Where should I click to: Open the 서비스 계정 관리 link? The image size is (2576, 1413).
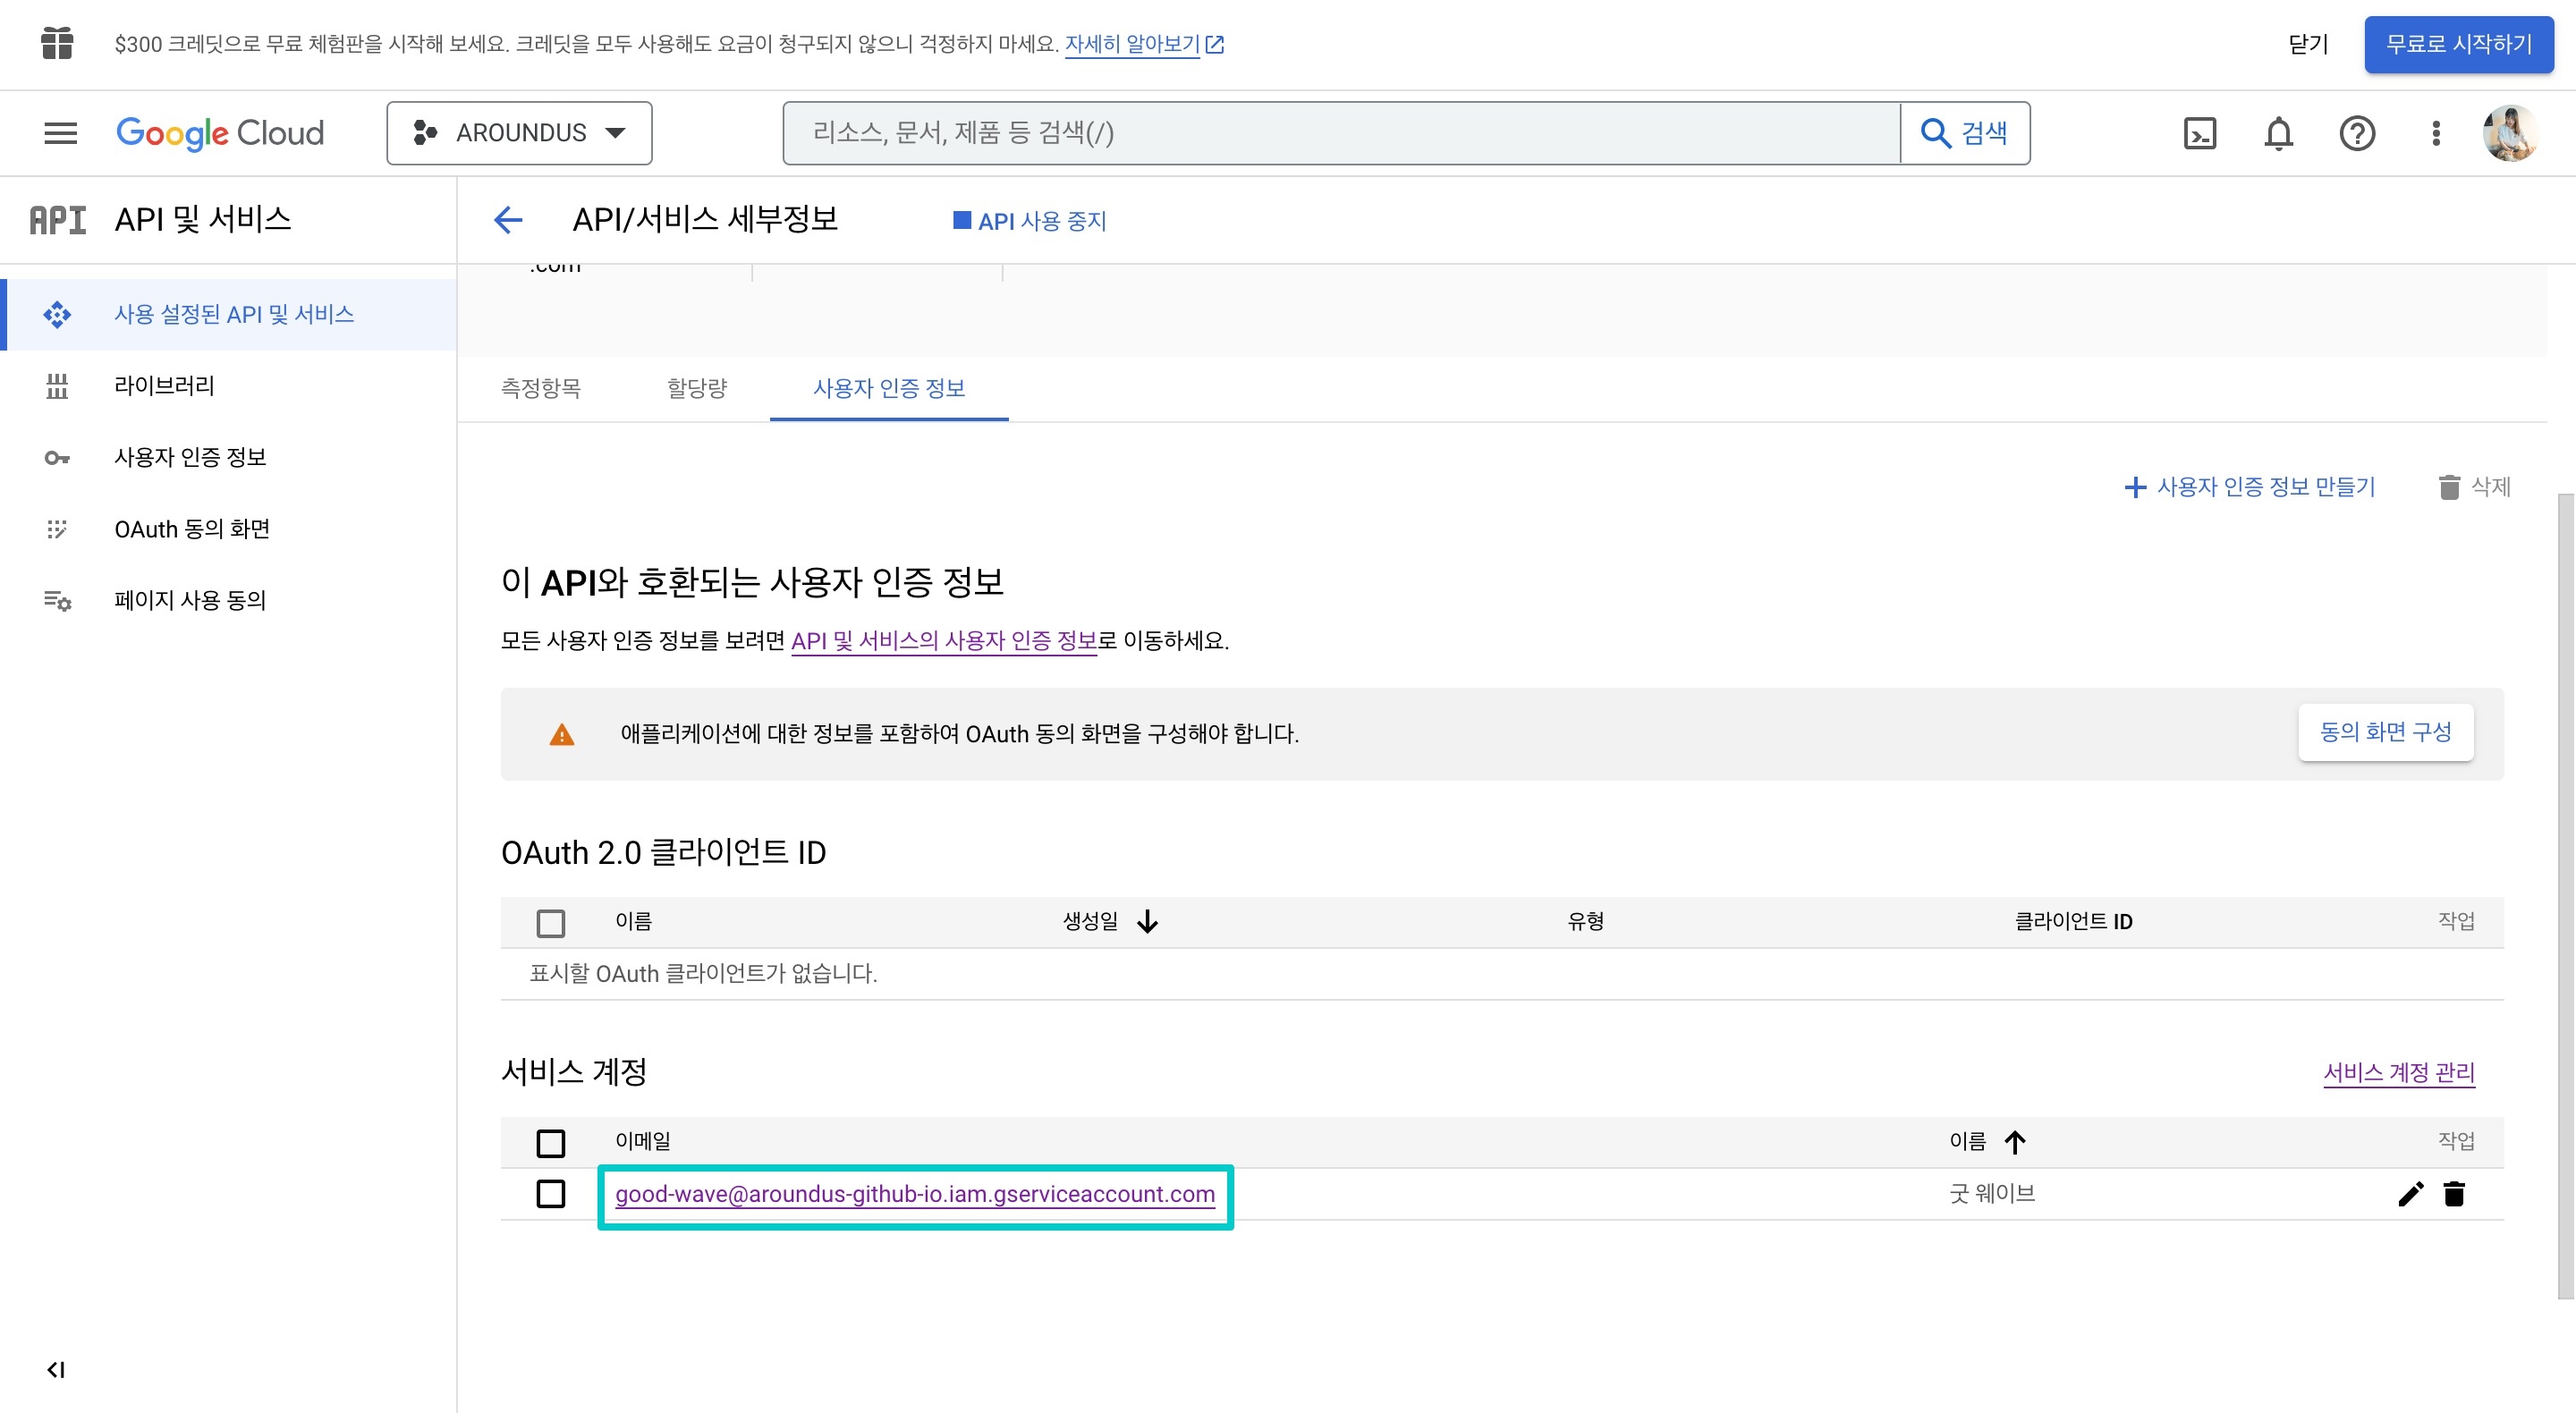2398,1072
